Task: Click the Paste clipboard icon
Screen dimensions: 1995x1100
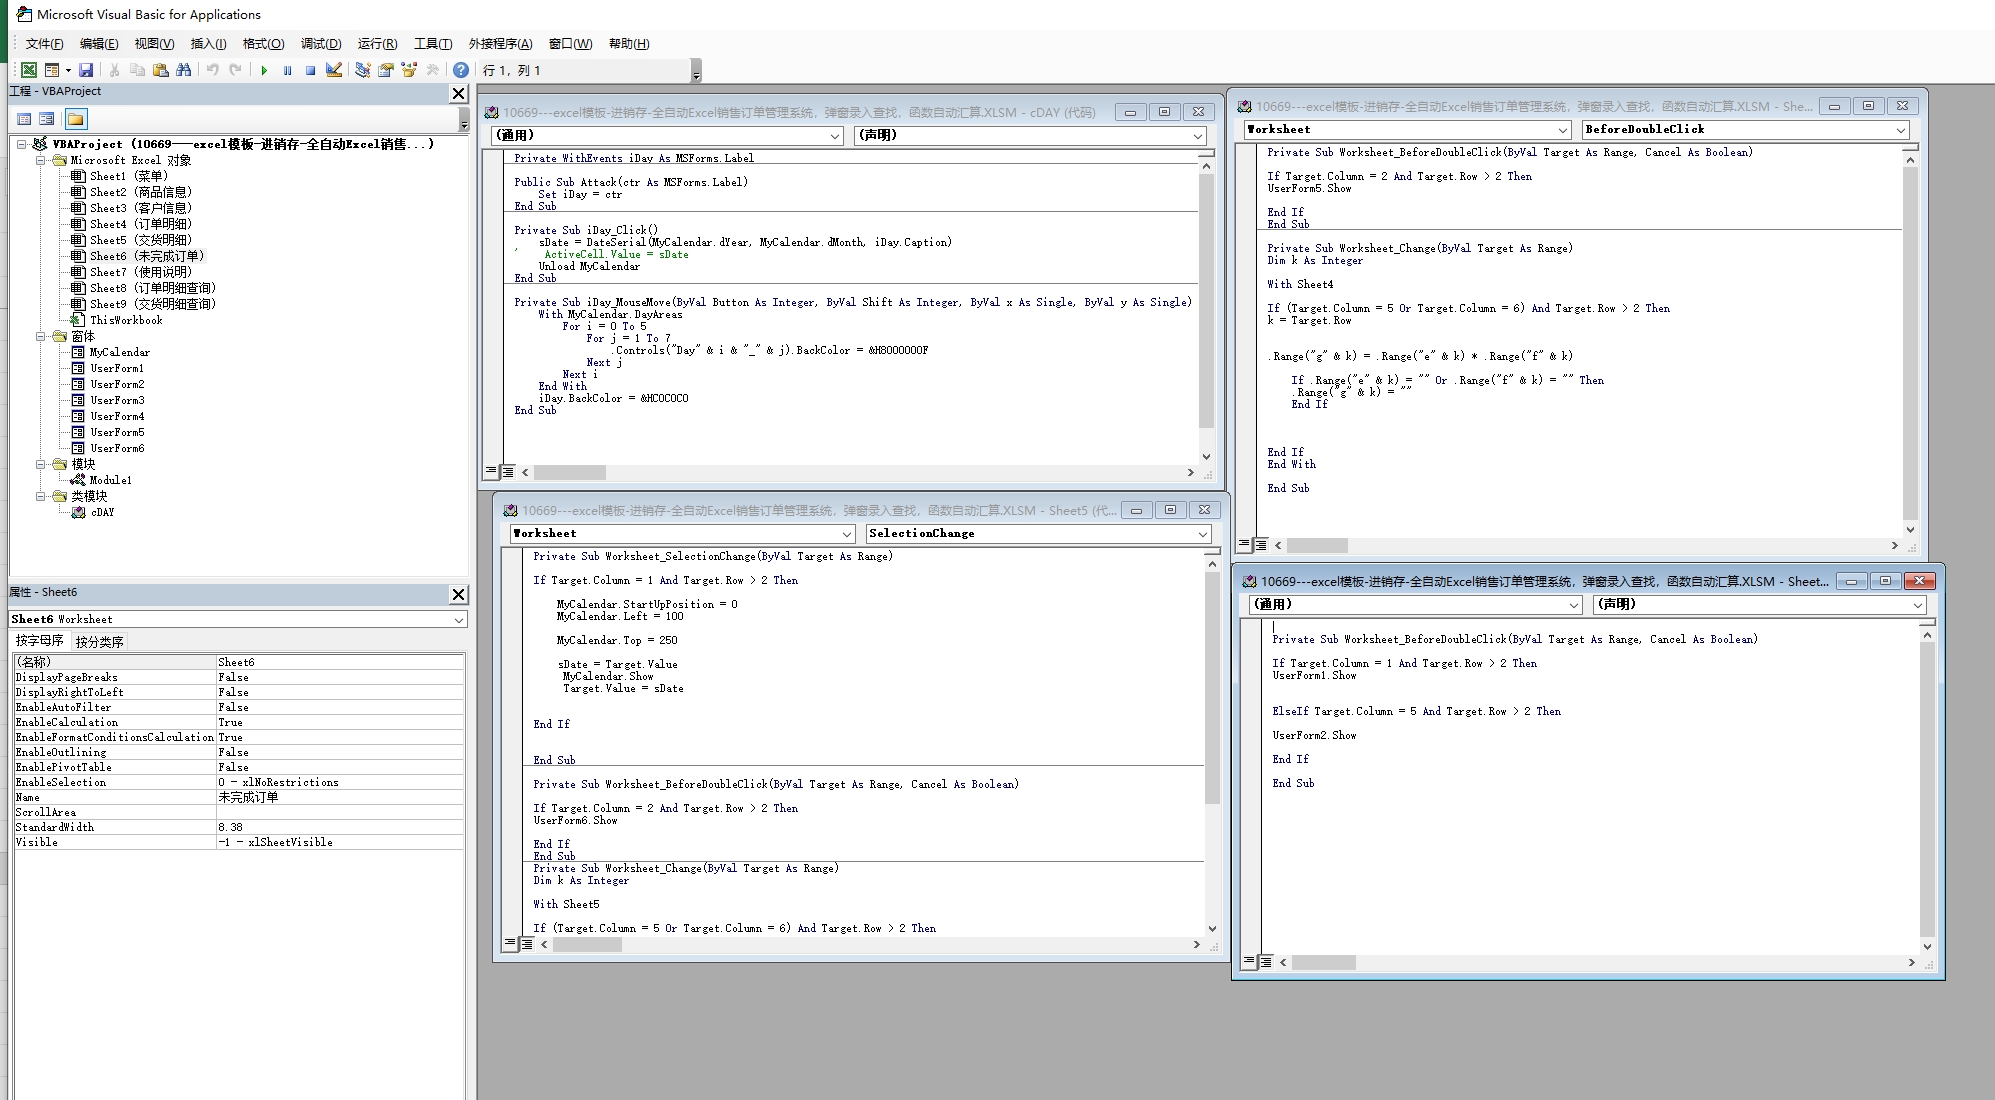Action: pos(160,70)
